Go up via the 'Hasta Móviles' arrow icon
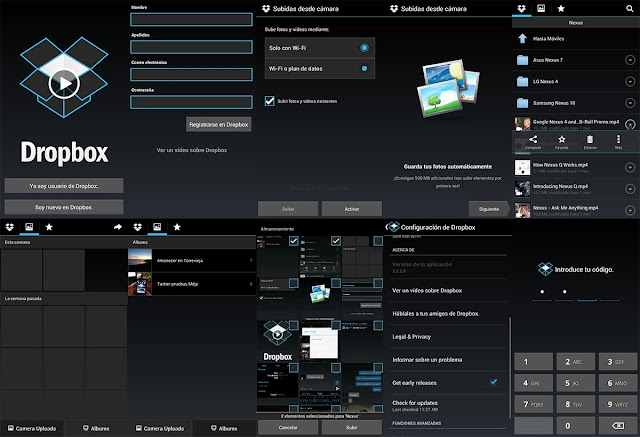This screenshot has width=640, height=437. tap(522, 38)
